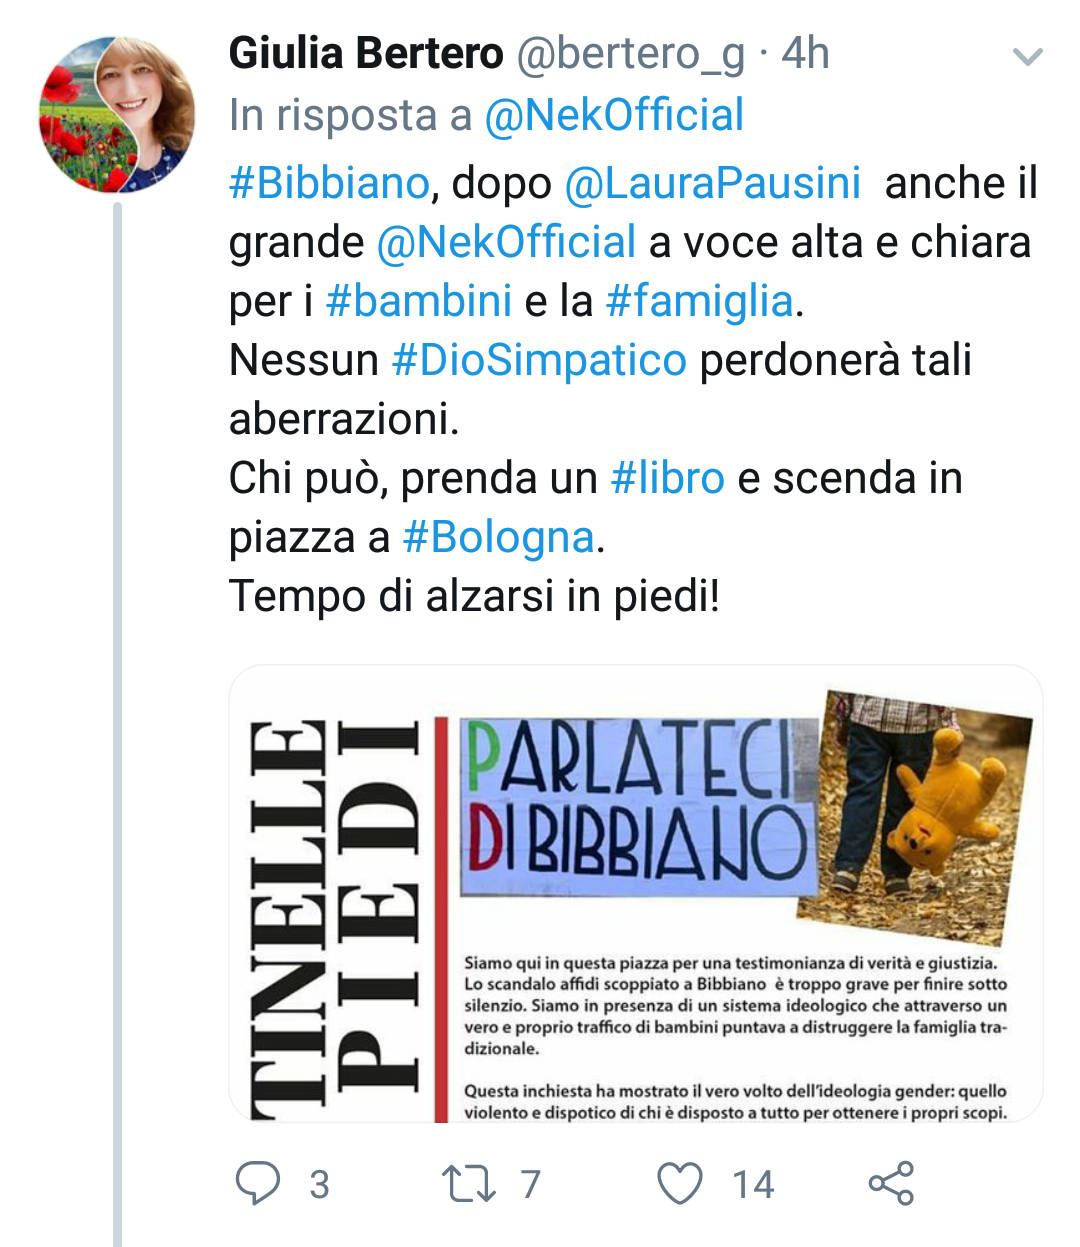Open @NekOfficial mention in tweet body
This screenshot has height=1247, width=1080.
pyautogui.click(x=506, y=242)
